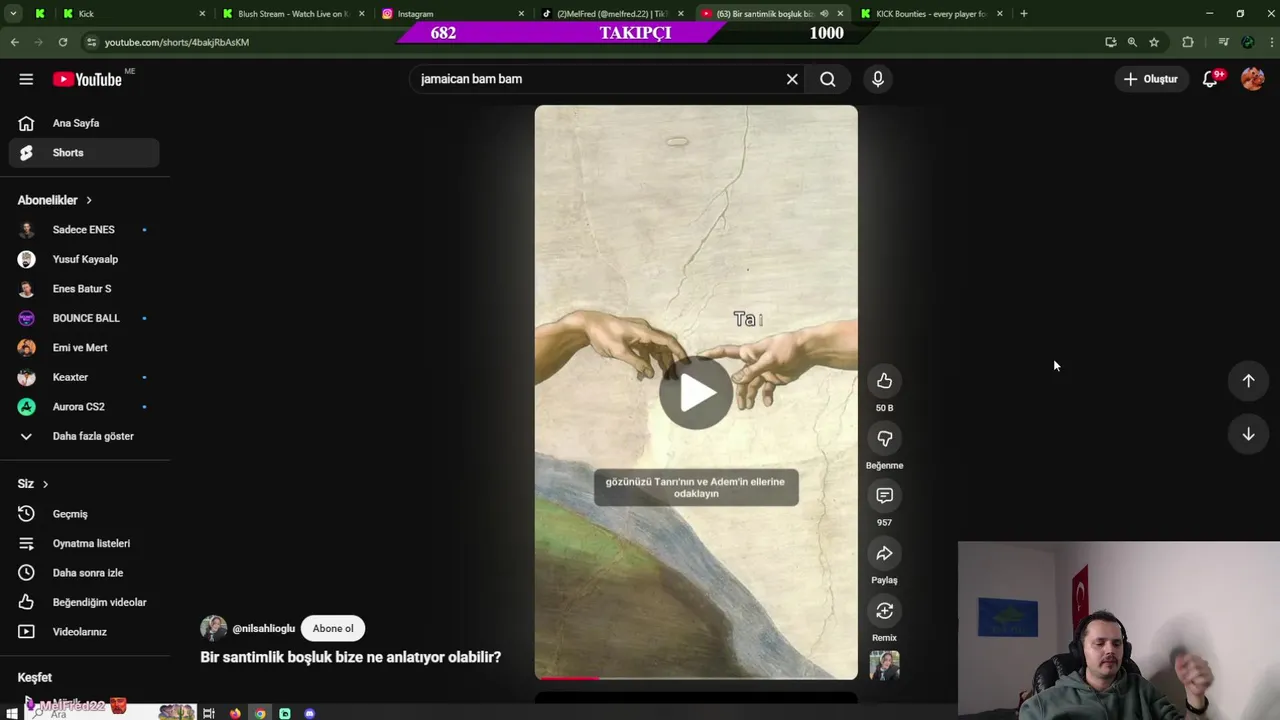The height and width of the screenshot is (720, 1280).
Task: Open Aurora CS2 channel
Action: click(84, 407)
